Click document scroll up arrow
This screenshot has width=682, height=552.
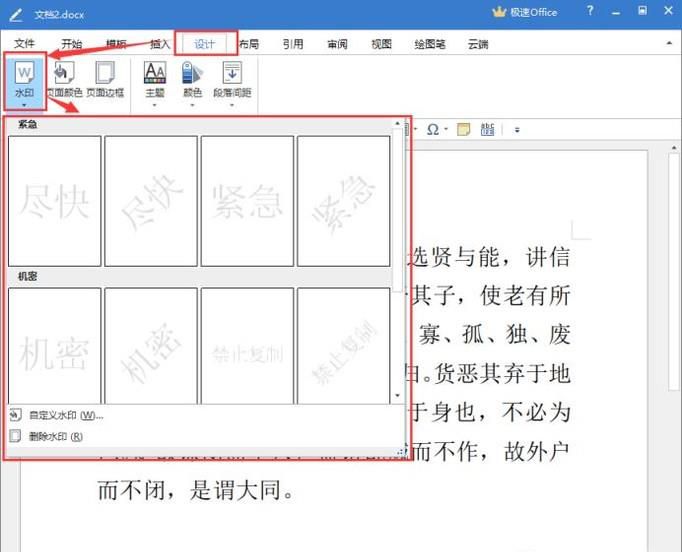[x=674, y=148]
